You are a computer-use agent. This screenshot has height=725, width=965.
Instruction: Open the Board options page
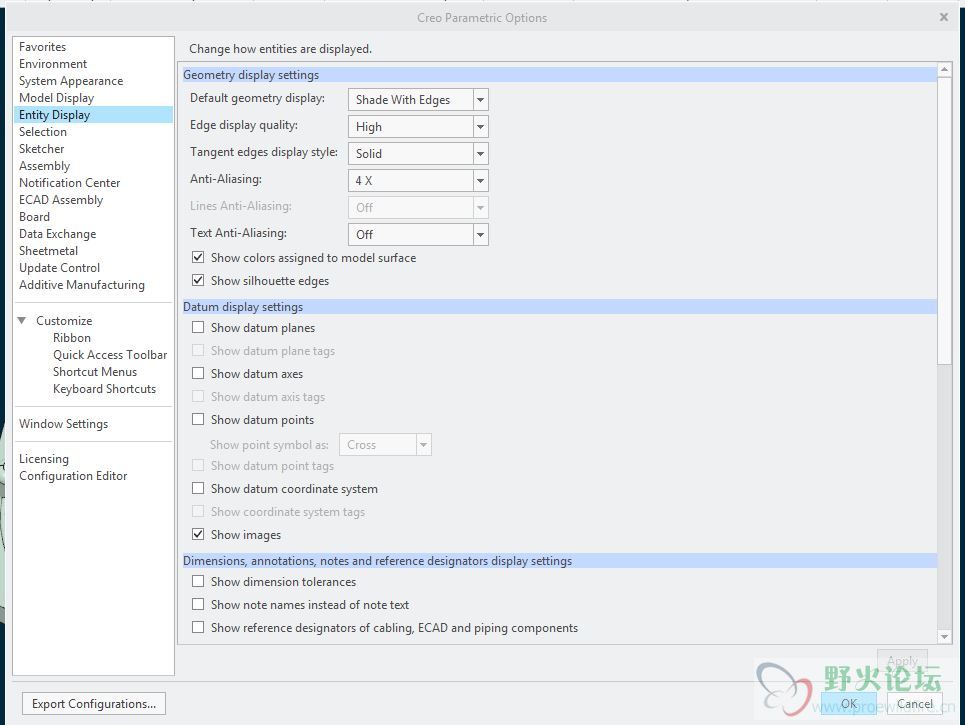(34, 217)
